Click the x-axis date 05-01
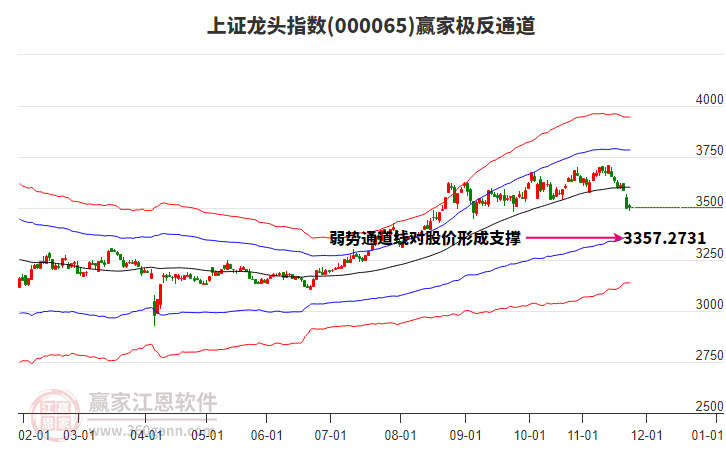This screenshot has height=450, width=726. pos(207,436)
